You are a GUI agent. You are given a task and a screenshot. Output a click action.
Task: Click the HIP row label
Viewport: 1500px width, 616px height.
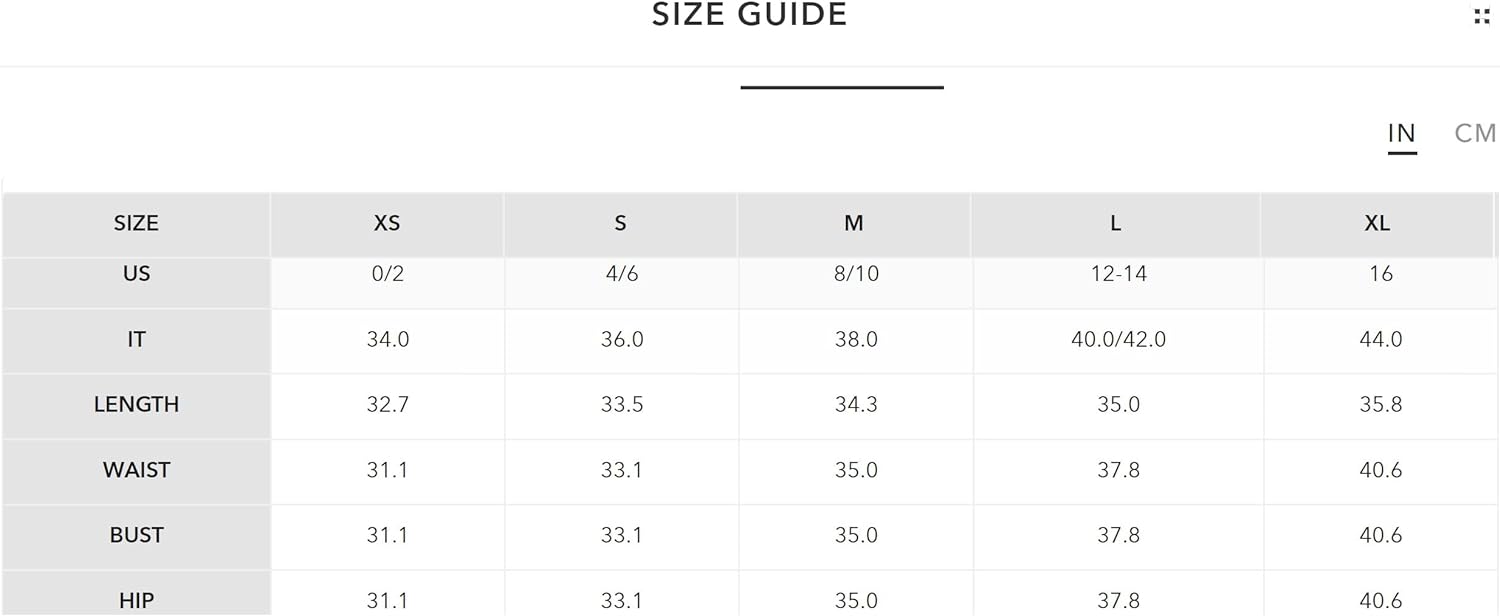pyautogui.click(x=136, y=600)
